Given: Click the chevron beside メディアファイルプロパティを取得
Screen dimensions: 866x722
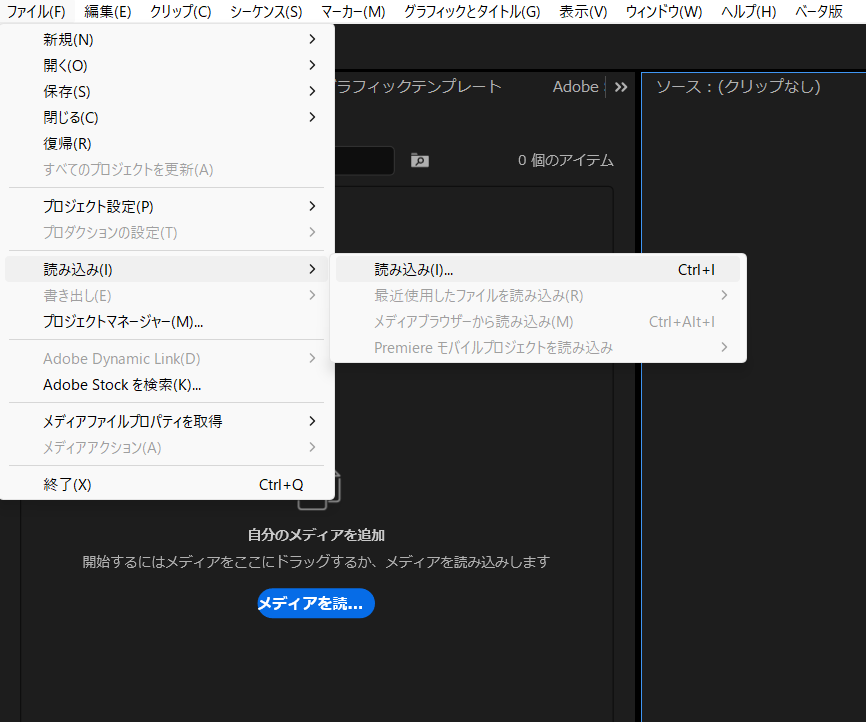Looking at the screenshot, I should 312,421.
